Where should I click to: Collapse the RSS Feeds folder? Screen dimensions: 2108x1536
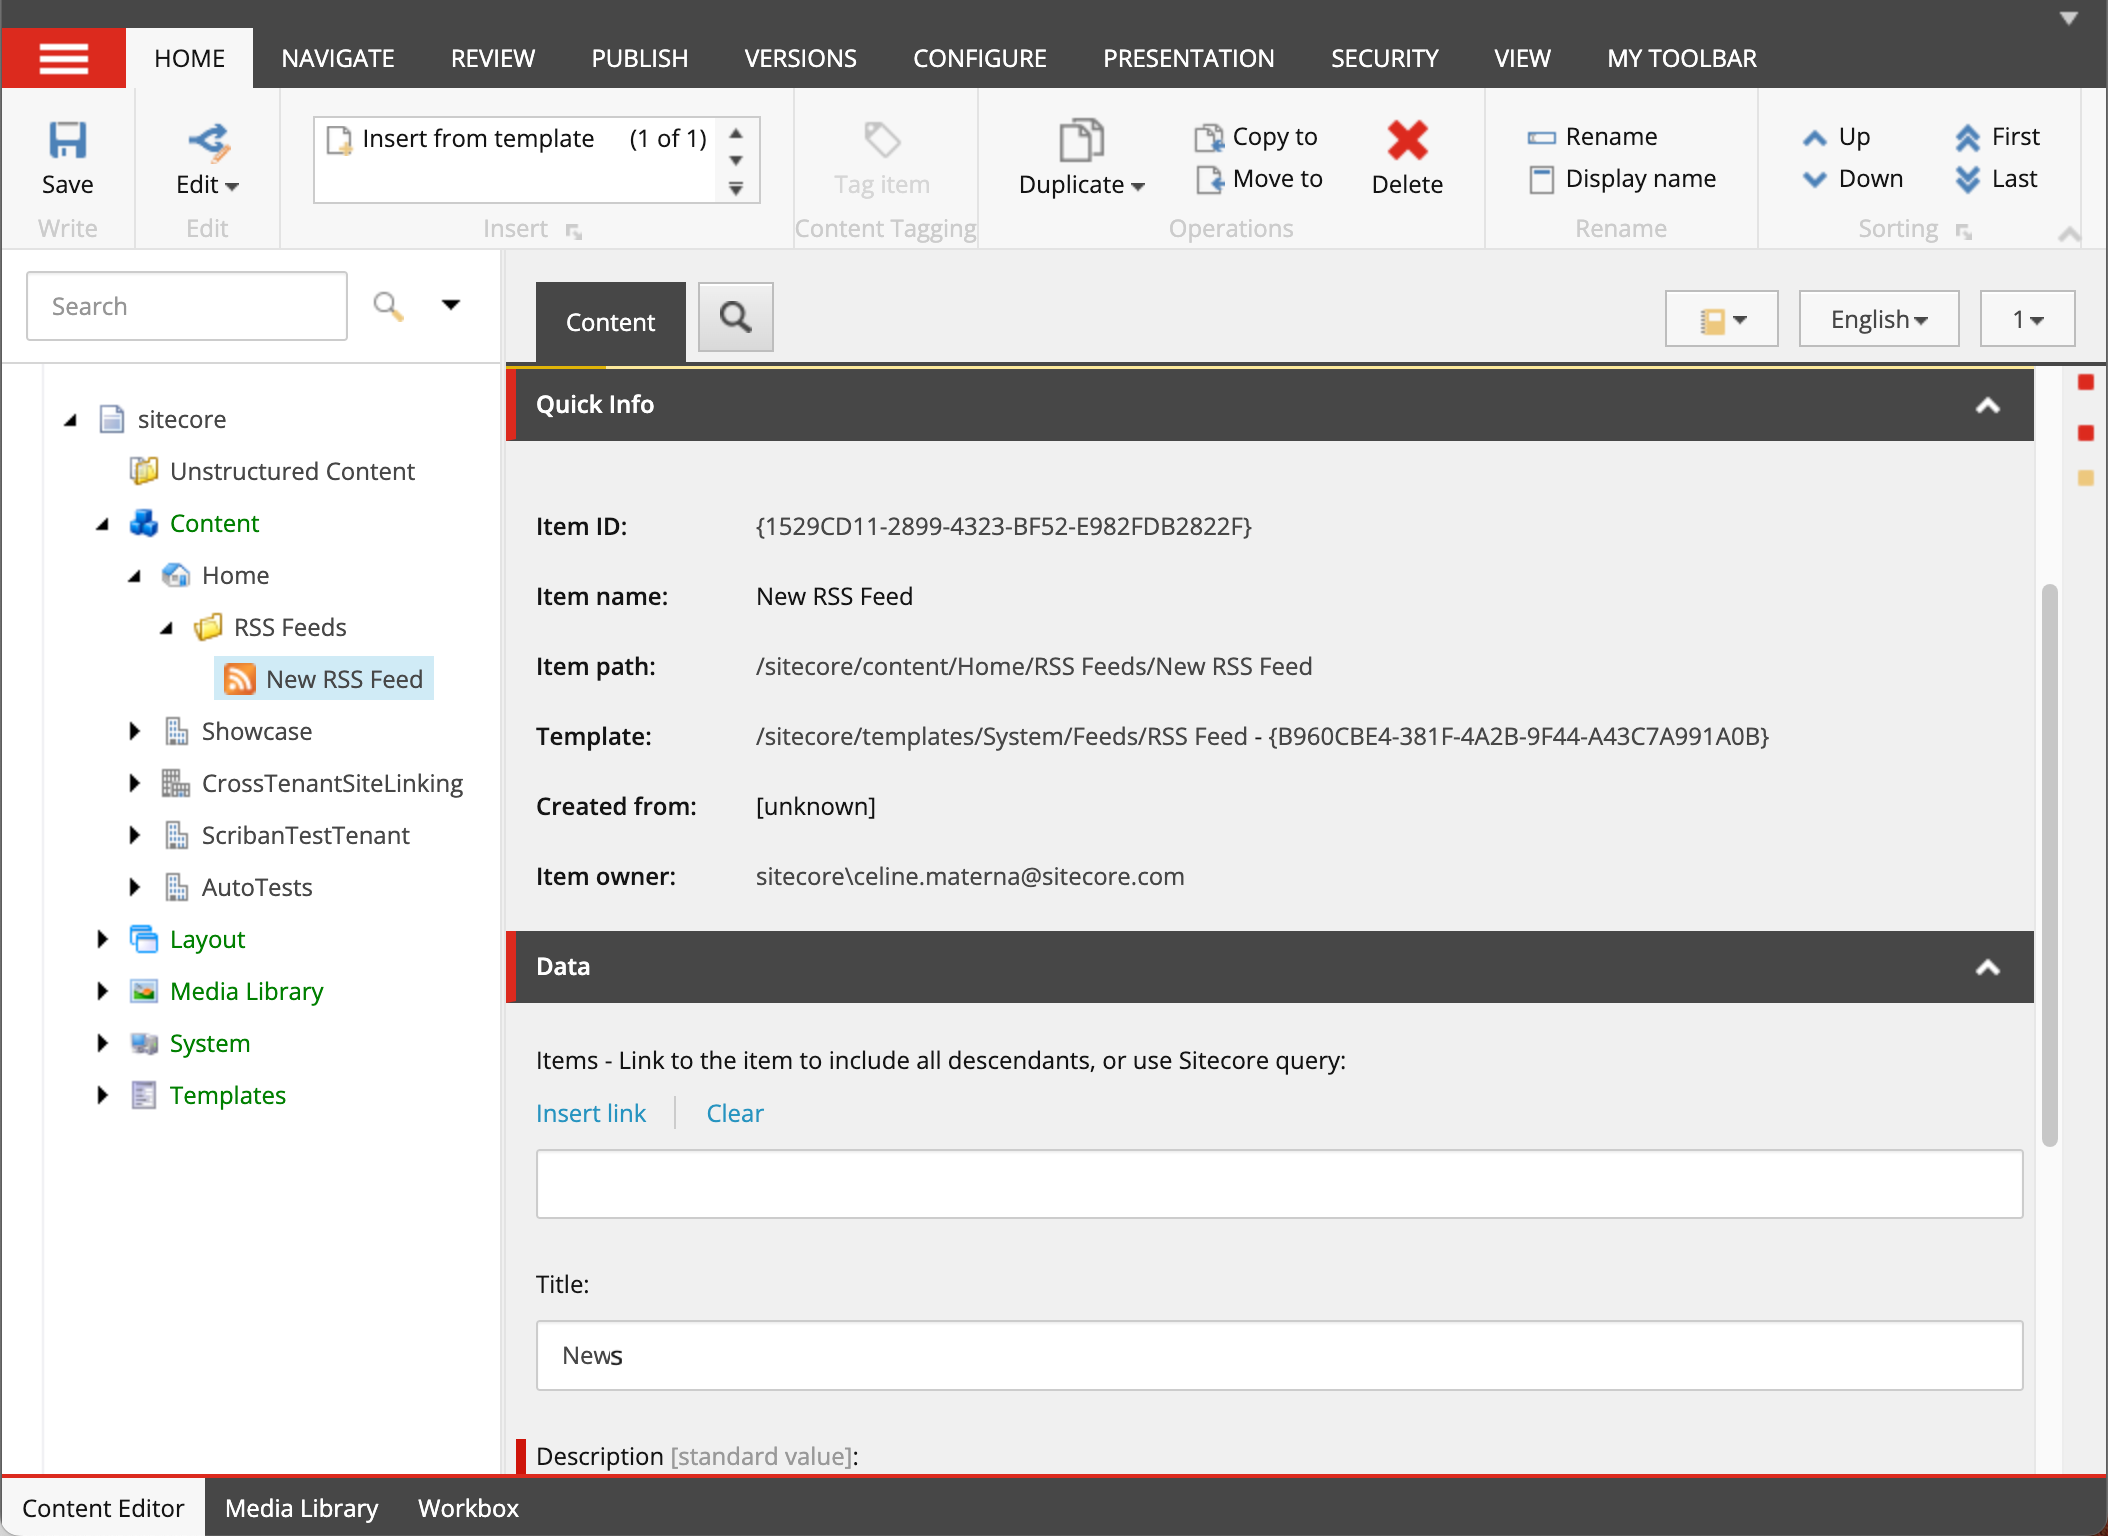[168, 627]
